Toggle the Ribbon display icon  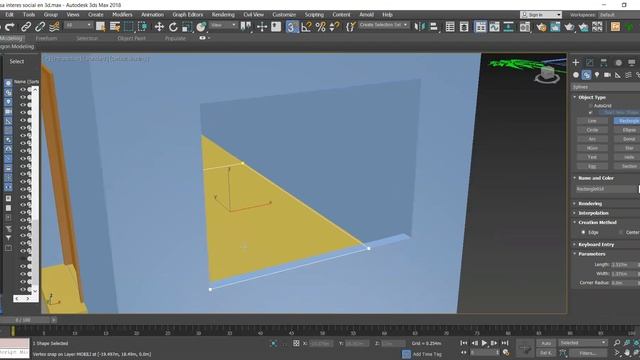coord(480,27)
